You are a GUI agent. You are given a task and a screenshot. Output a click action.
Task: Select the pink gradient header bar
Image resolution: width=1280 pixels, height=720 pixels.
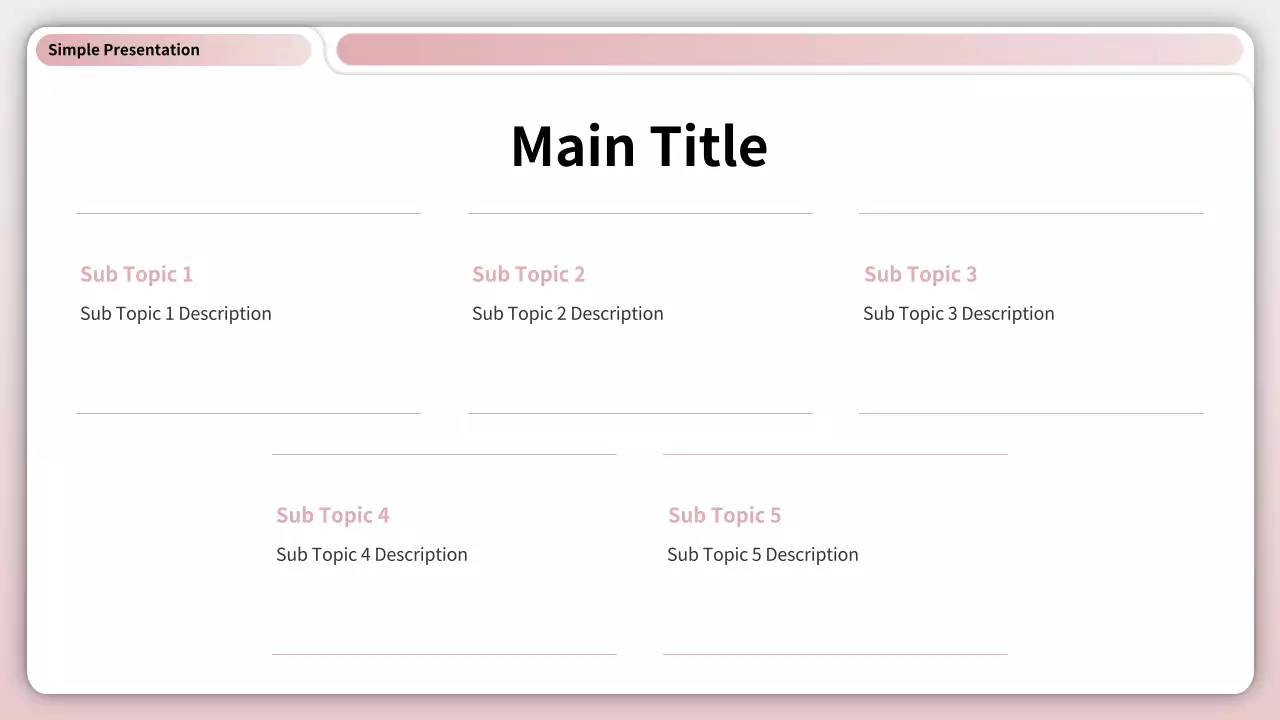click(788, 50)
